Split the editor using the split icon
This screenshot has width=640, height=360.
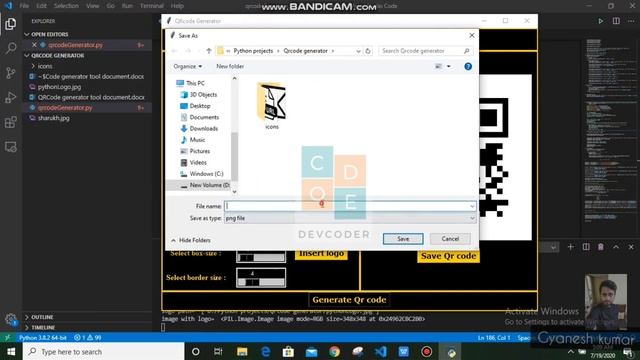[616, 21]
